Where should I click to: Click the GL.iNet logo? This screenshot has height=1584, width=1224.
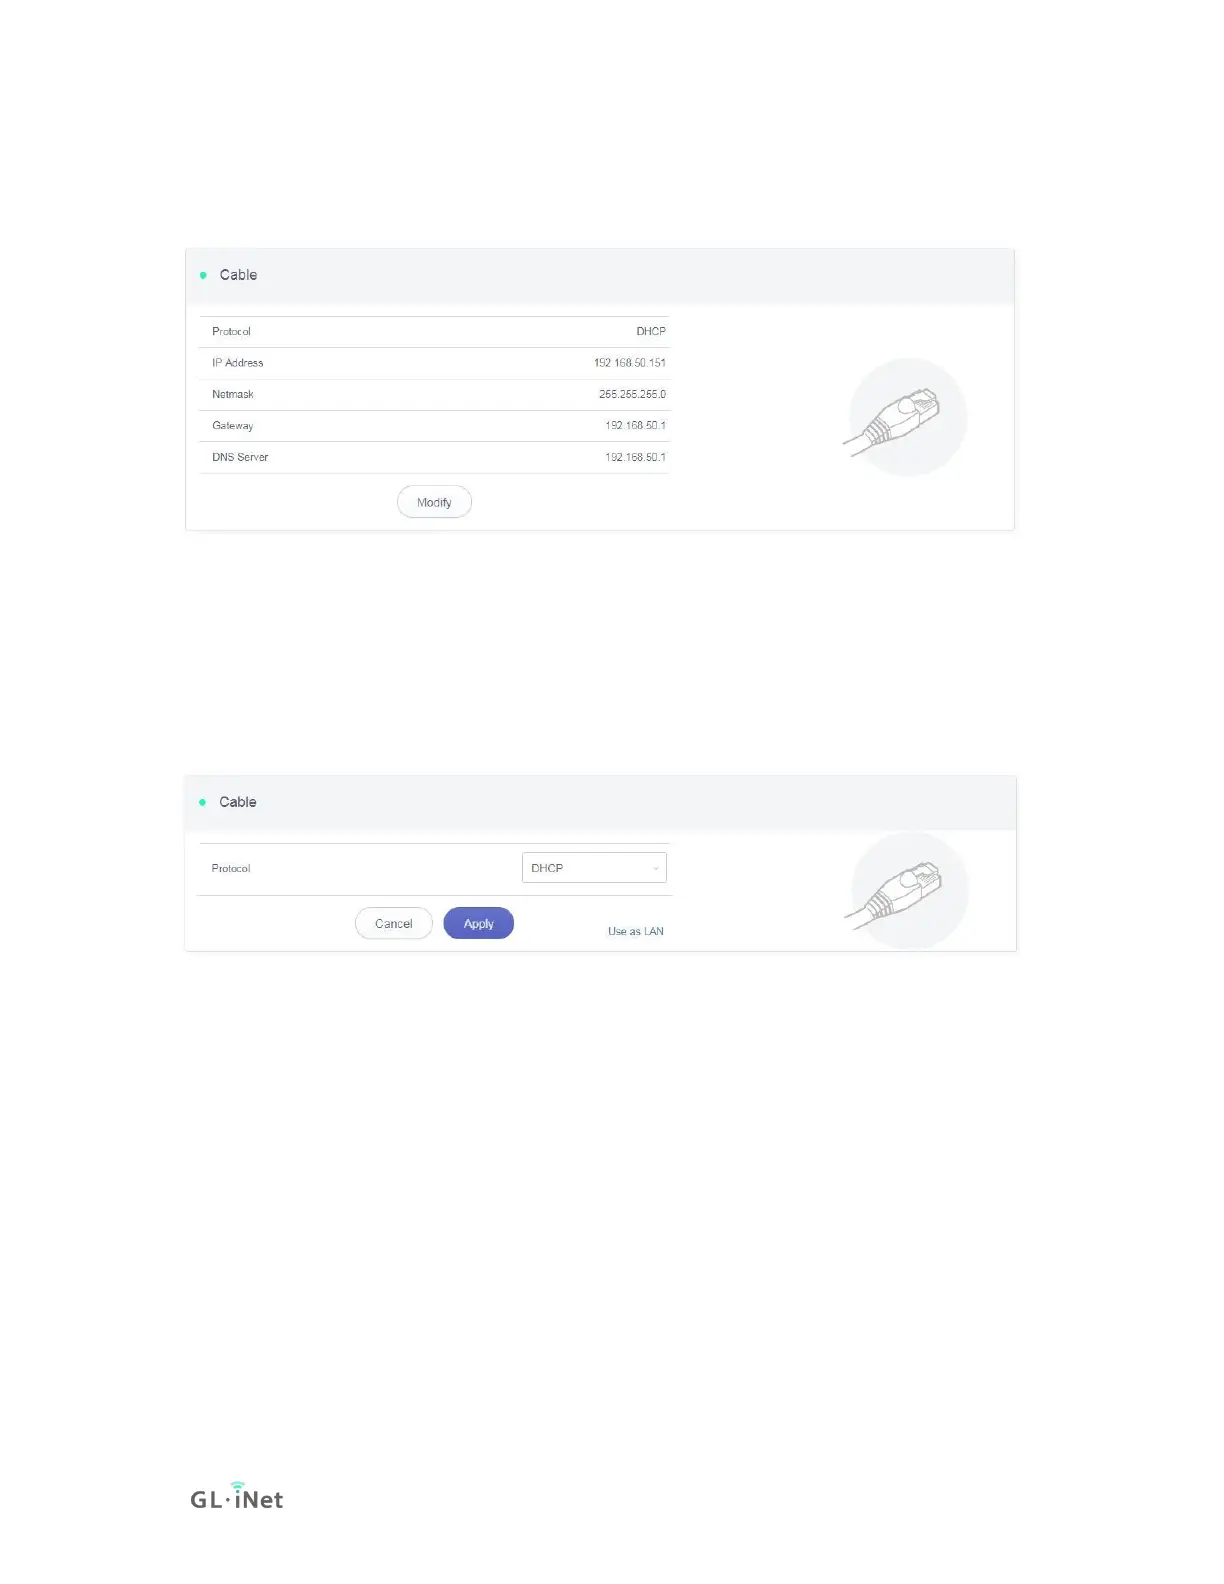[237, 1496]
